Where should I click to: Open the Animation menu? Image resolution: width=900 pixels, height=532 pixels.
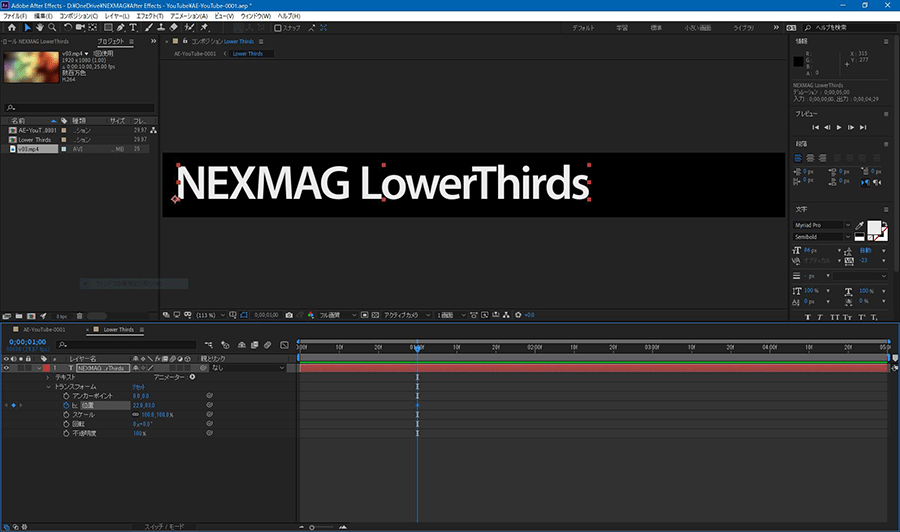coord(189,16)
